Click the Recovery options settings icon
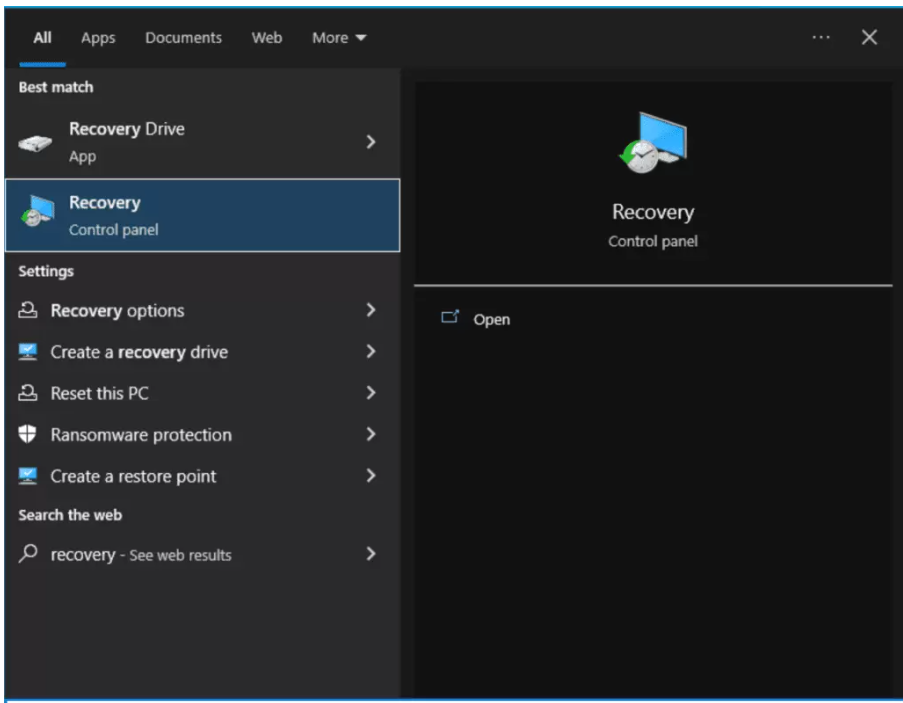 (x=28, y=311)
